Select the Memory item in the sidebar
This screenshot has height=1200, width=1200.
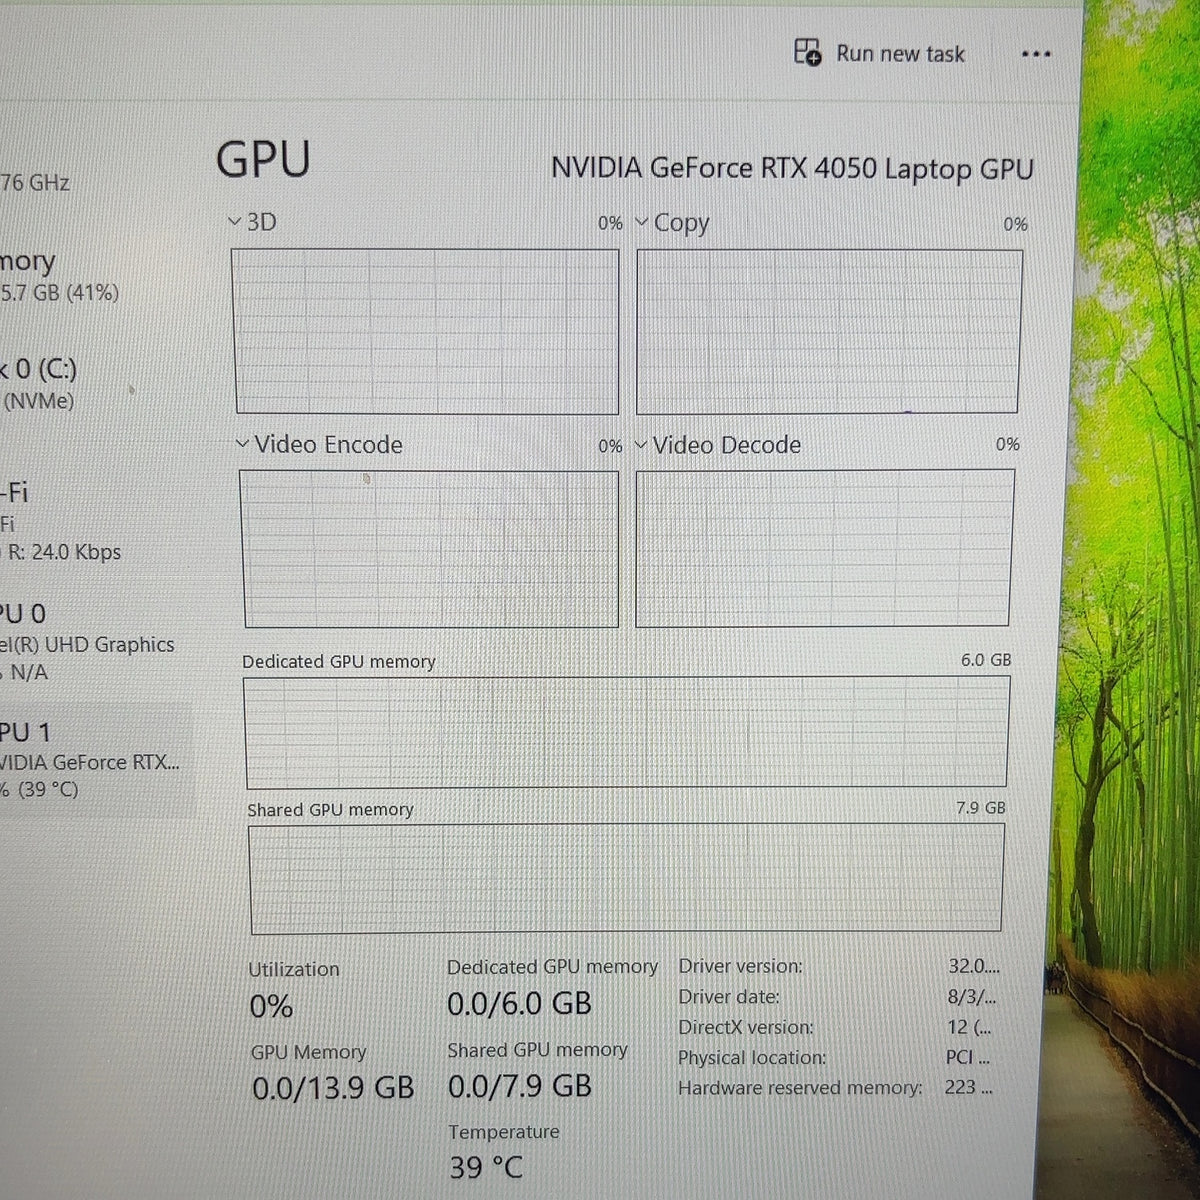click(x=60, y=276)
